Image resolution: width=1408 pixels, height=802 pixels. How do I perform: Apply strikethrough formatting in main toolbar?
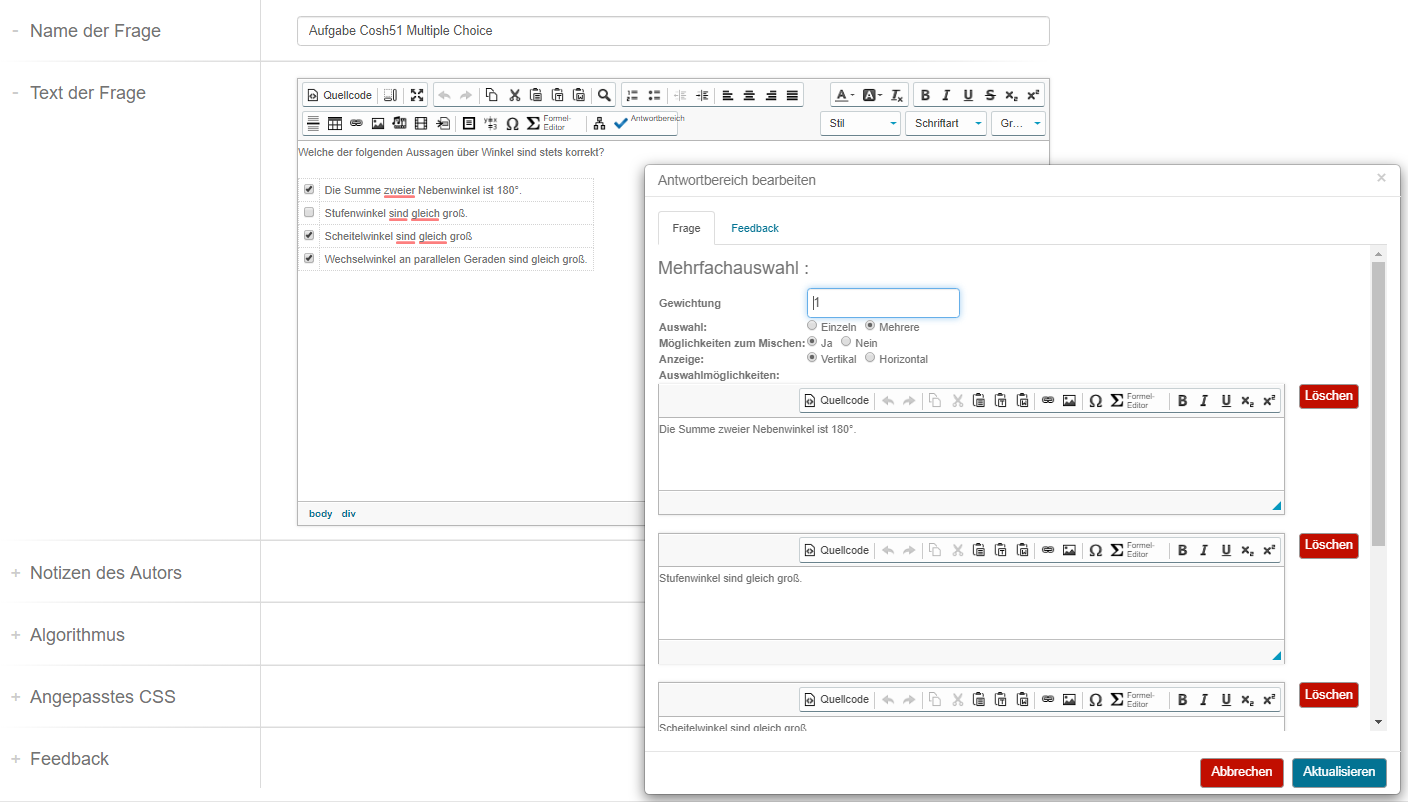(x=990, y=96)
